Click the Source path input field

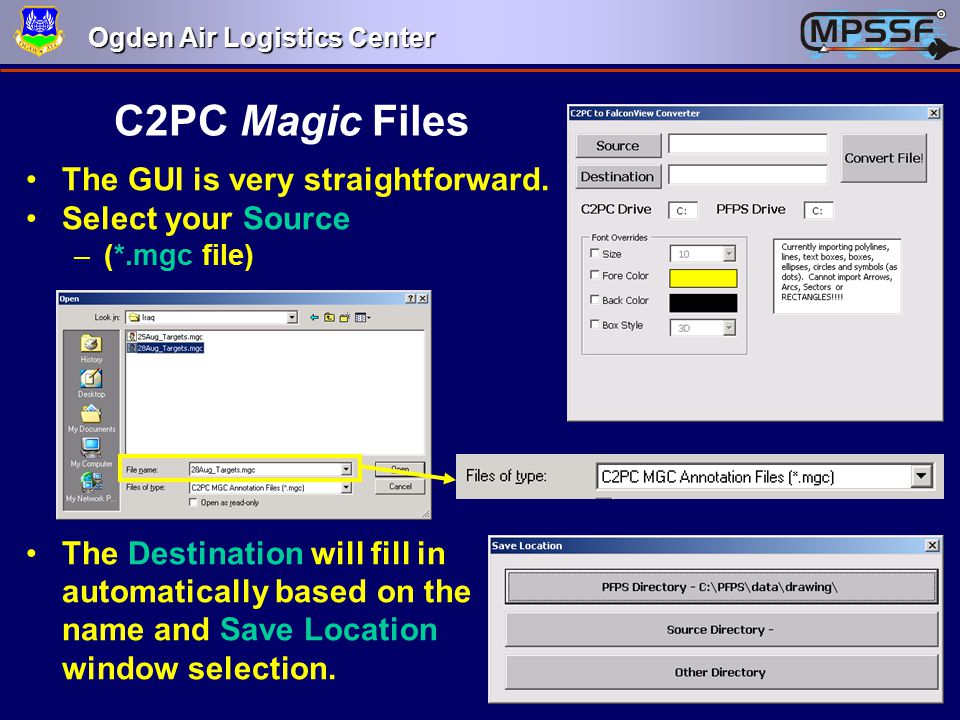(x=748, y=143)
